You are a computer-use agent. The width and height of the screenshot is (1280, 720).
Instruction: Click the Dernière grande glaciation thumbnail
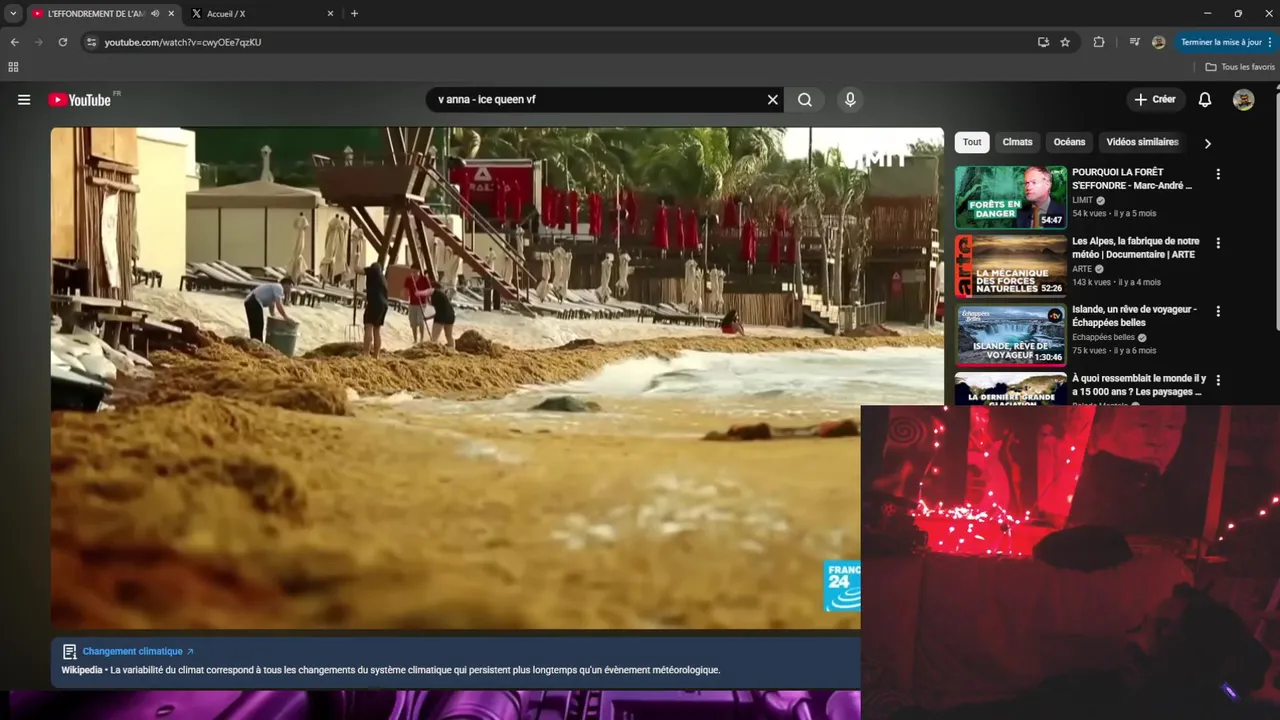click(x=1010, y=389)
